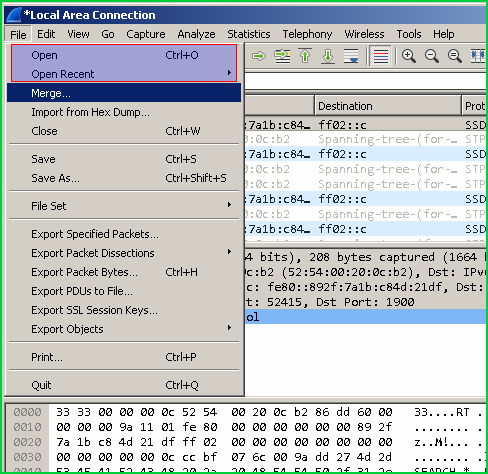Click the display filter input field
This screenshot has height=474, width=488.
pos(366,80)
